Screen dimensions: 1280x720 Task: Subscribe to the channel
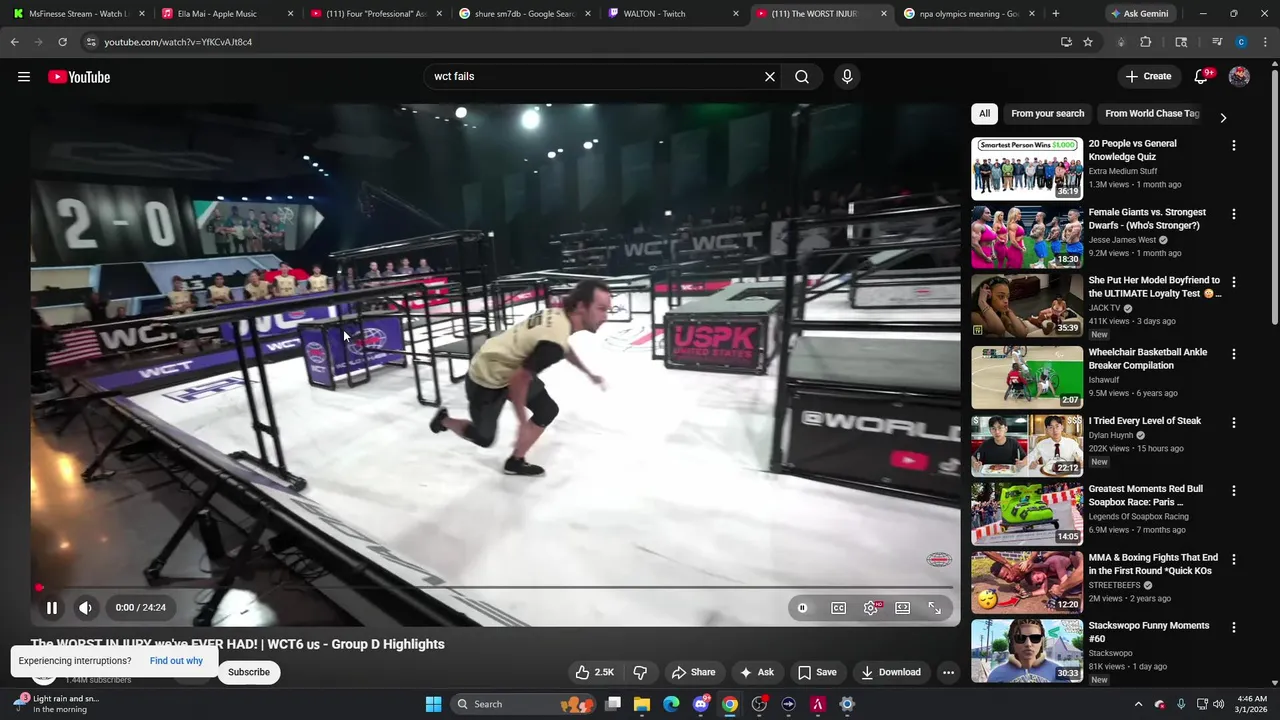tap(249, 672)
